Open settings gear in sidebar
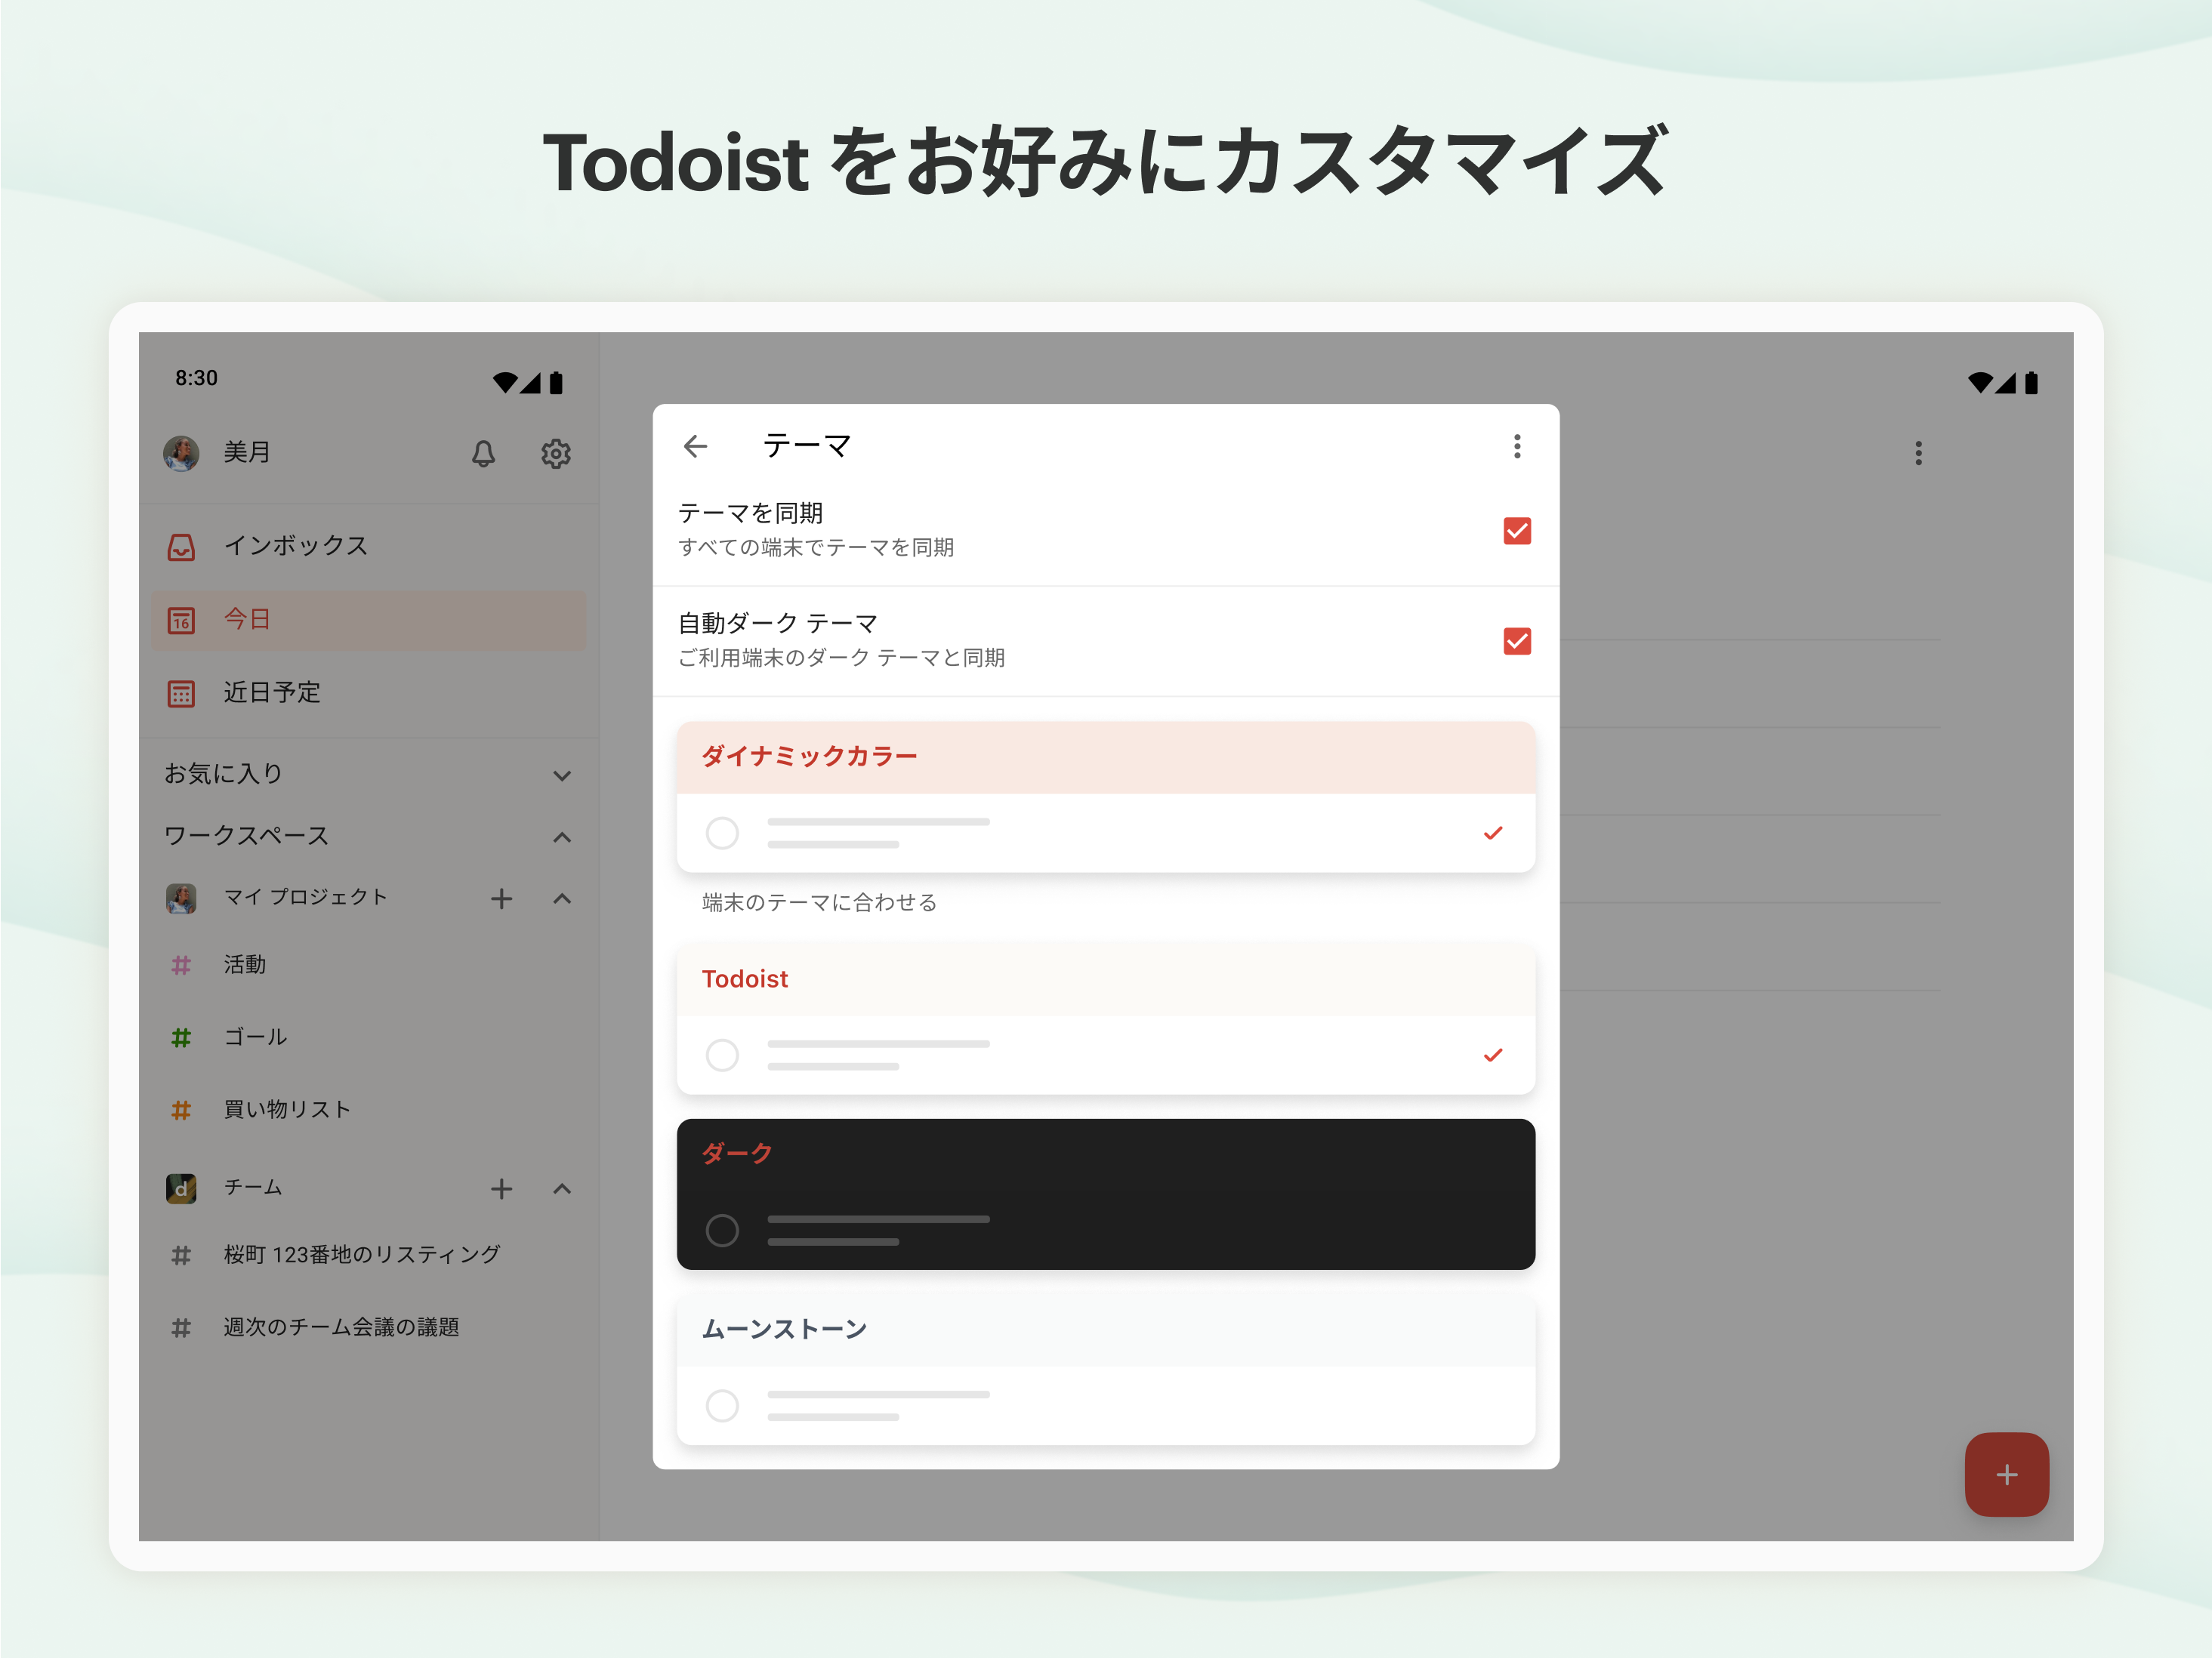The height and width of the screenshot is (1658, 2212). (x=556, y=453)
